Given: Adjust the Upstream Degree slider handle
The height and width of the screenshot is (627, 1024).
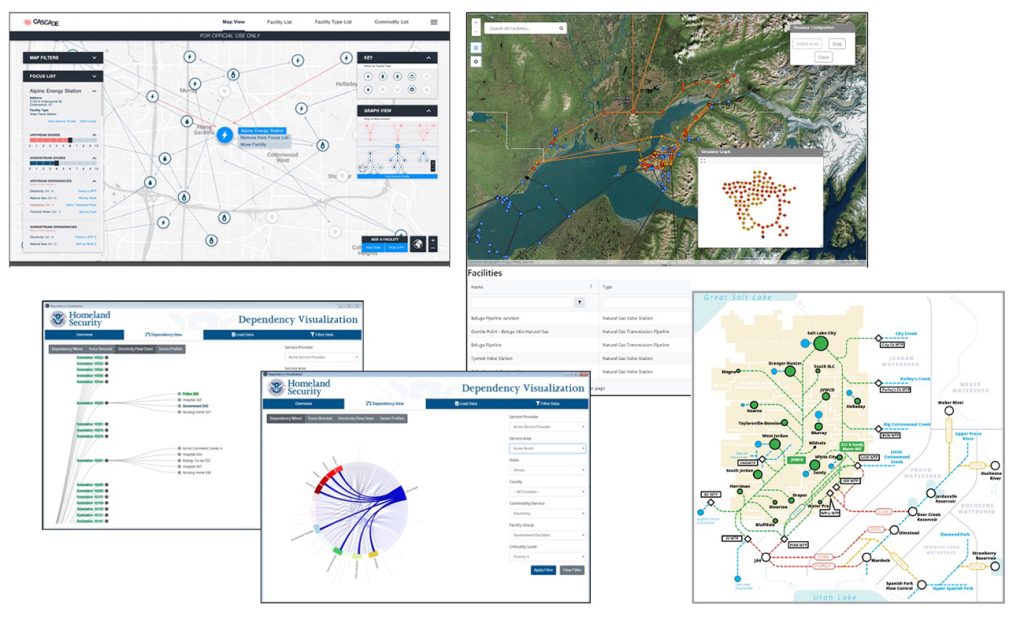Looking at the screenshot, I should (70, 140).
